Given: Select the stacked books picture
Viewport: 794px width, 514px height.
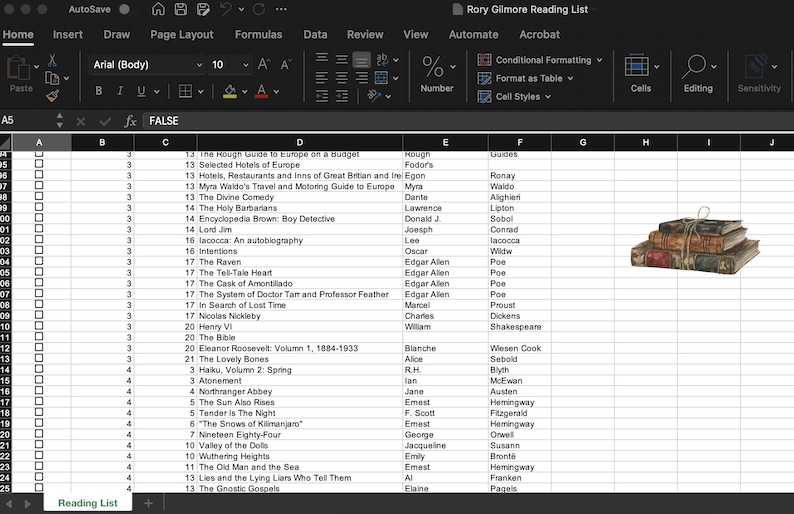Looking at the screenshot, I should click(x=695, y=241).
